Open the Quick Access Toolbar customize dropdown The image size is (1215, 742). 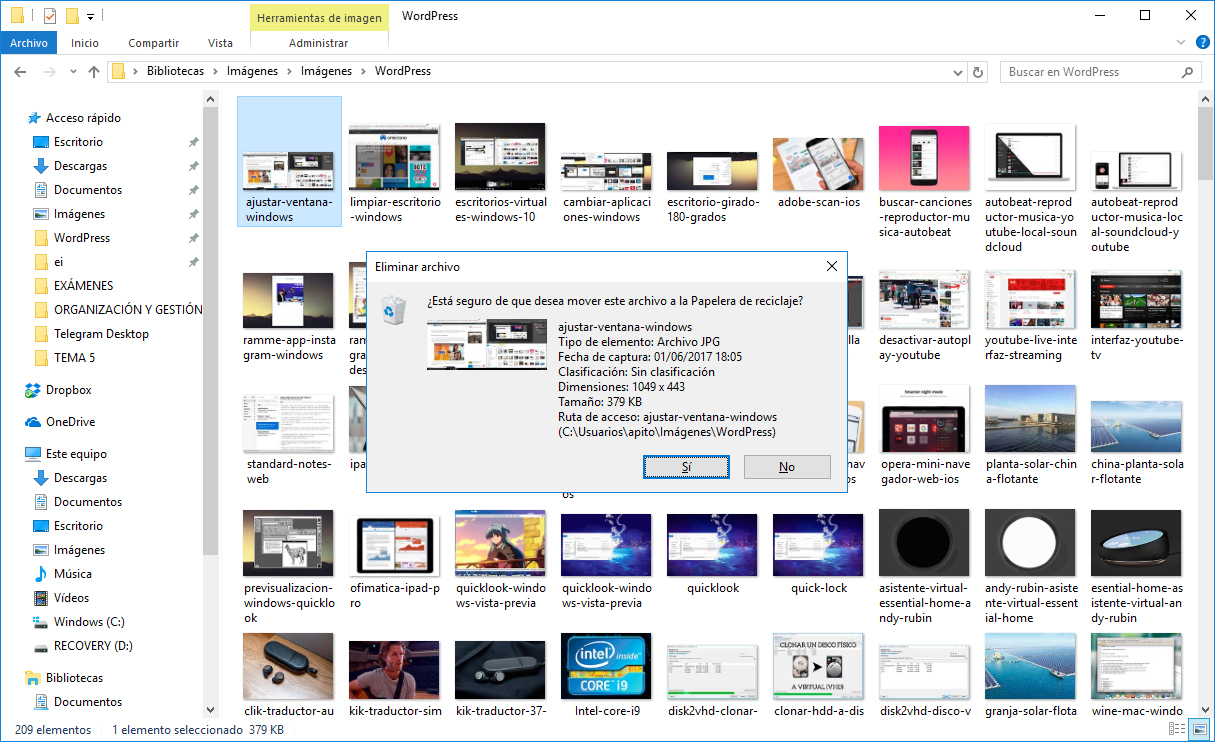(90, 15)
